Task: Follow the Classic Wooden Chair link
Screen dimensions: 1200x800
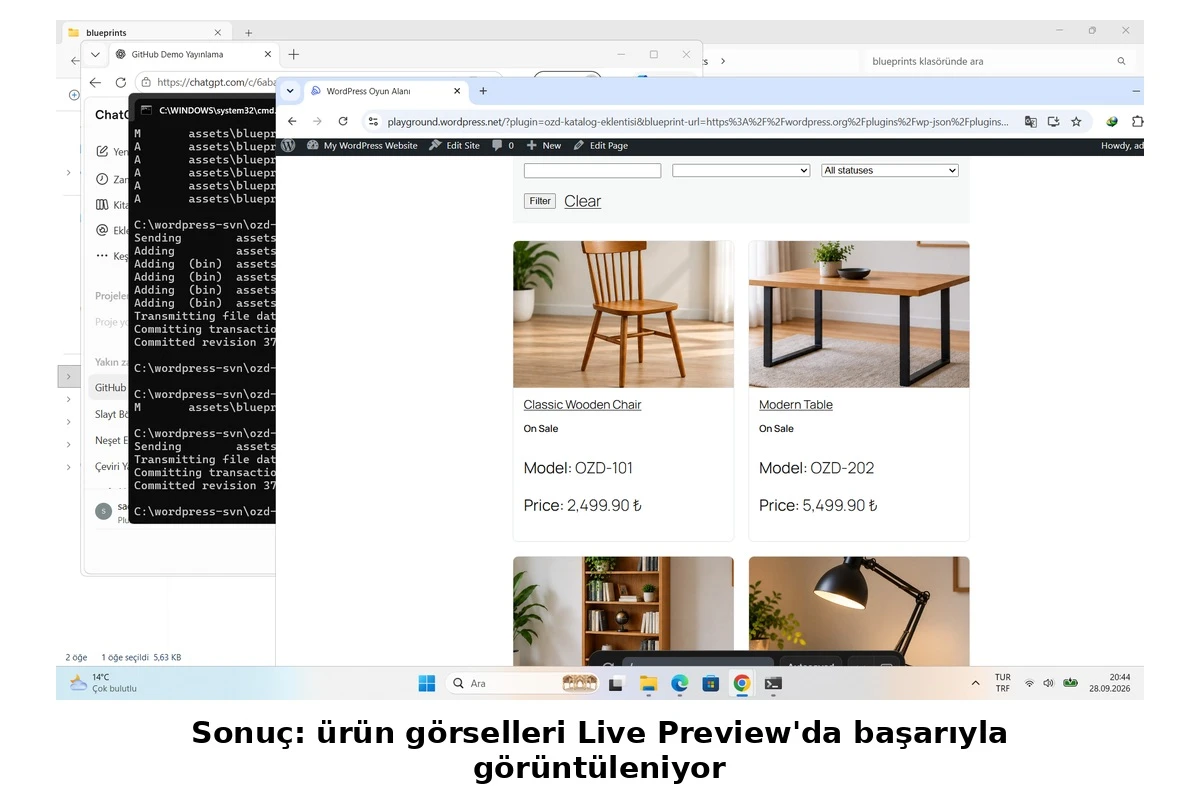Action: [x=582, y=405]
